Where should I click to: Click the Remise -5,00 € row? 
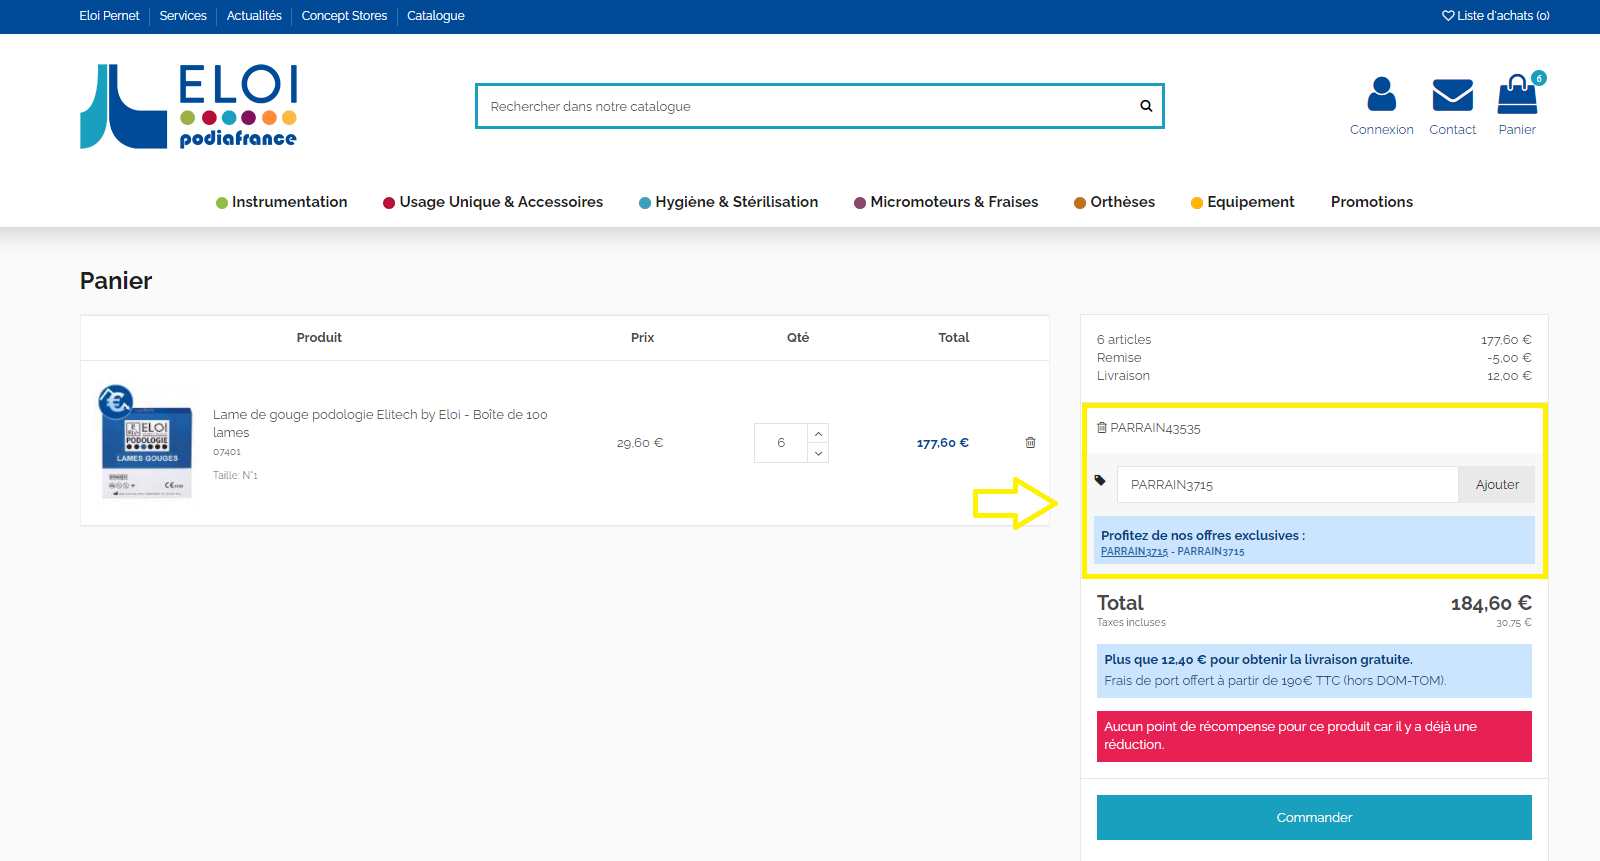1314,358
